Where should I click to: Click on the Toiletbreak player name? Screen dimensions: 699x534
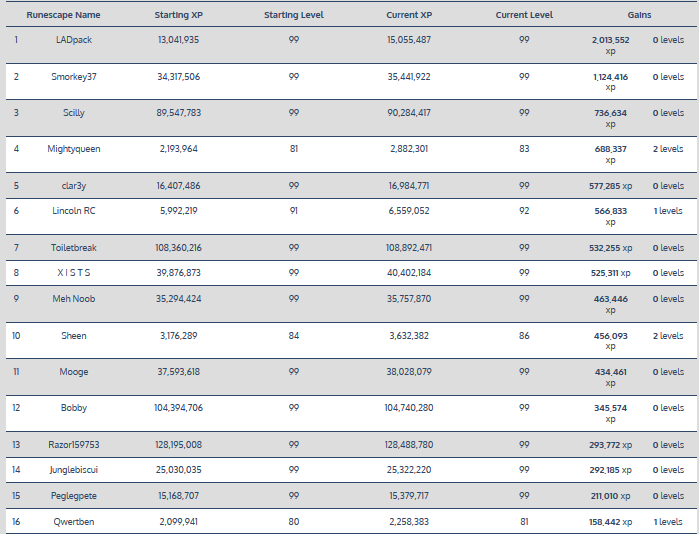[x=74, y=248]
